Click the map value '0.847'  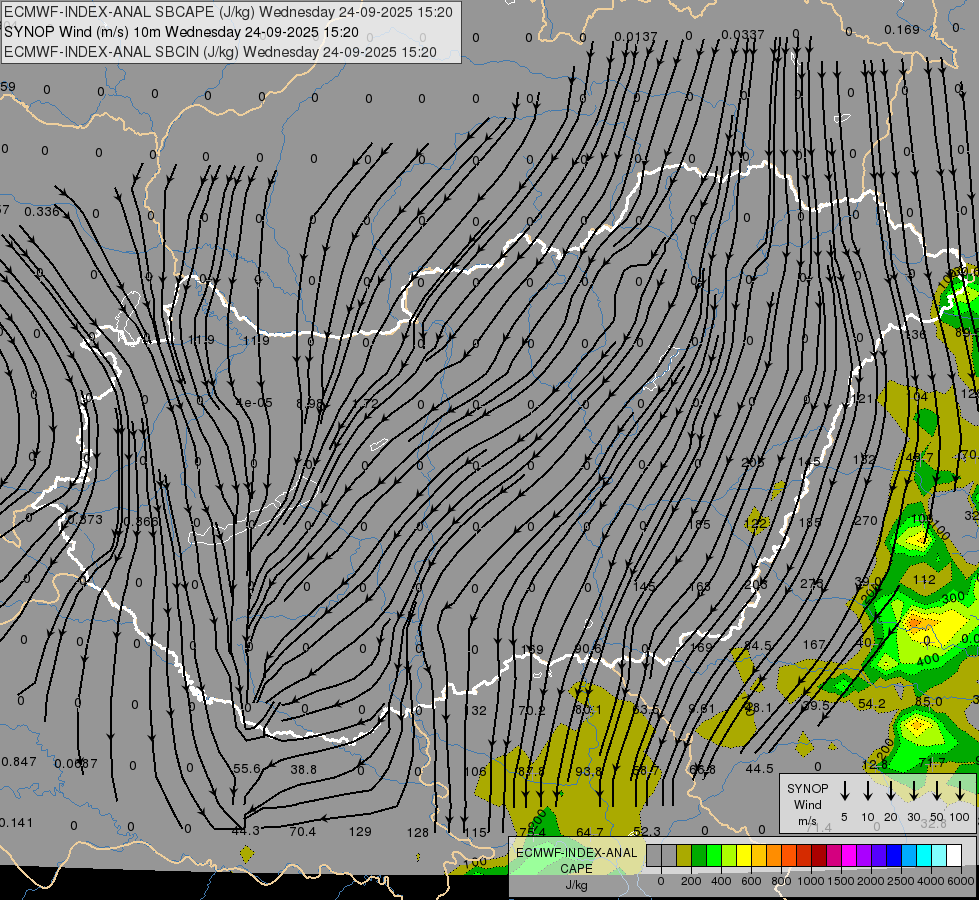[x=19, y=761]
